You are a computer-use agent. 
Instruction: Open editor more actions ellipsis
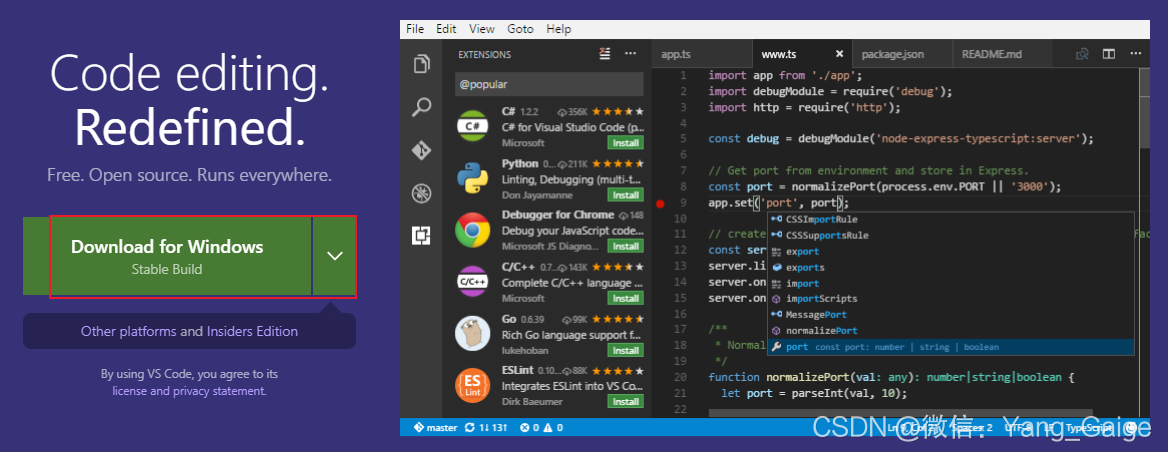[1135, 54]
